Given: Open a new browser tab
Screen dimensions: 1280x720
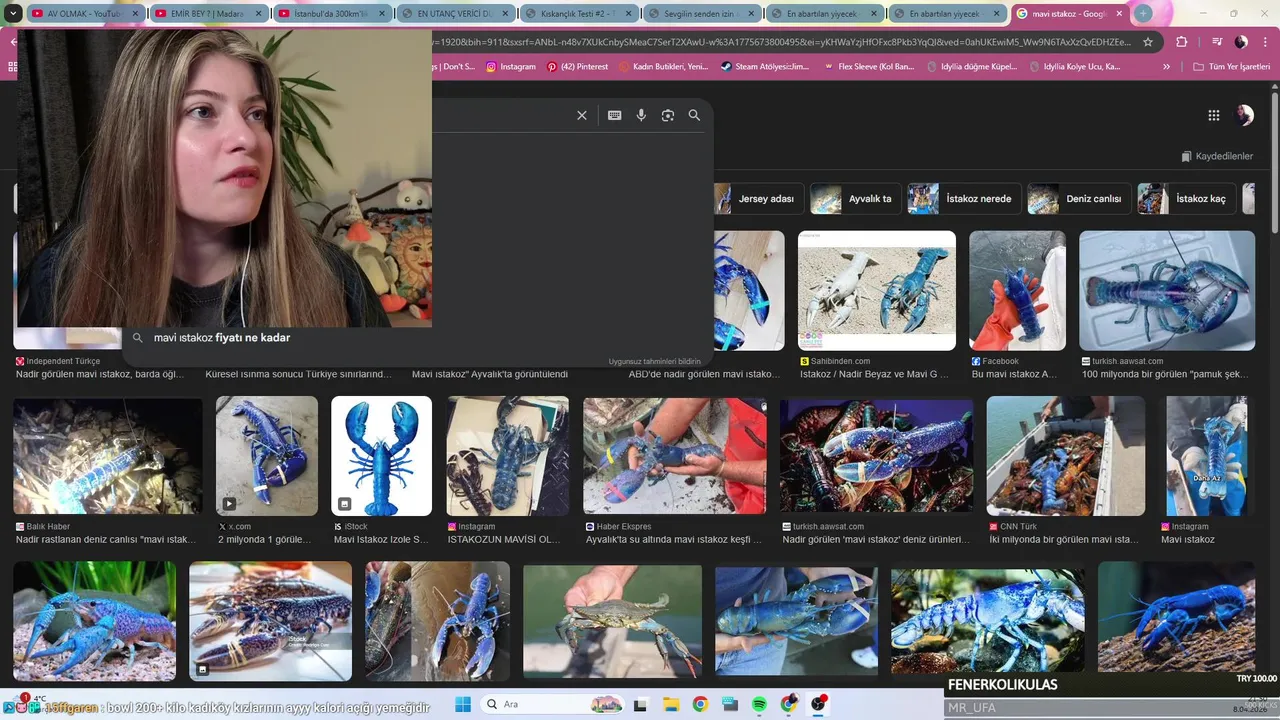Looking at the screenshot, I should pos(1143,13).
